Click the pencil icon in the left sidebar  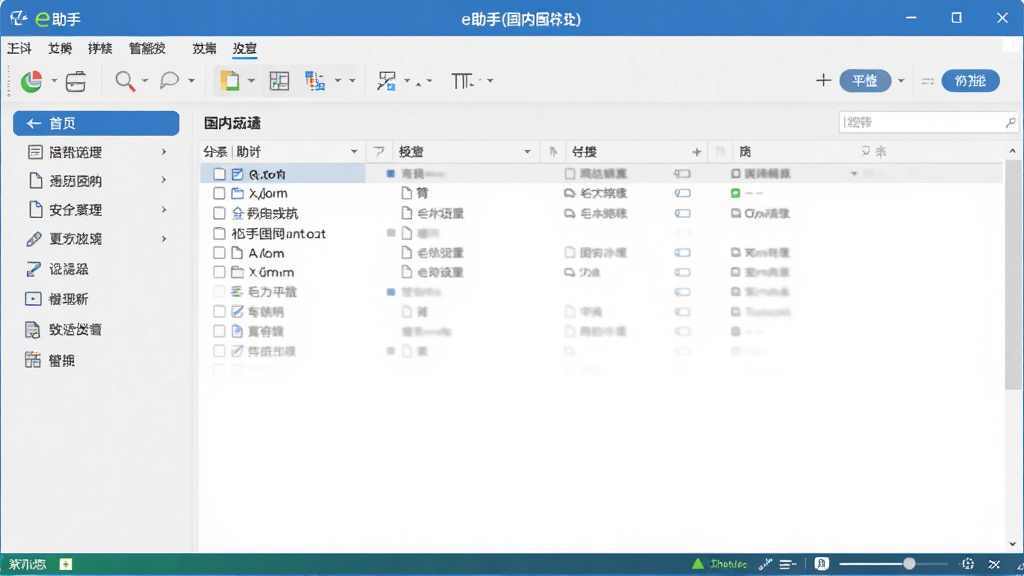34,239
